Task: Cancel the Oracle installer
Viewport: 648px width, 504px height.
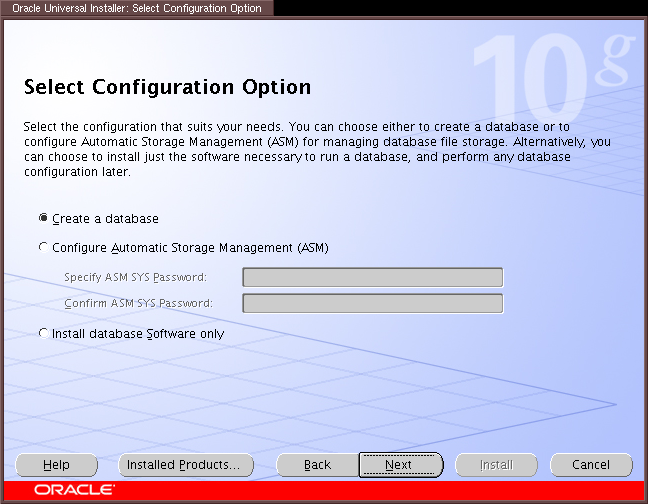Action: [590, 465]
